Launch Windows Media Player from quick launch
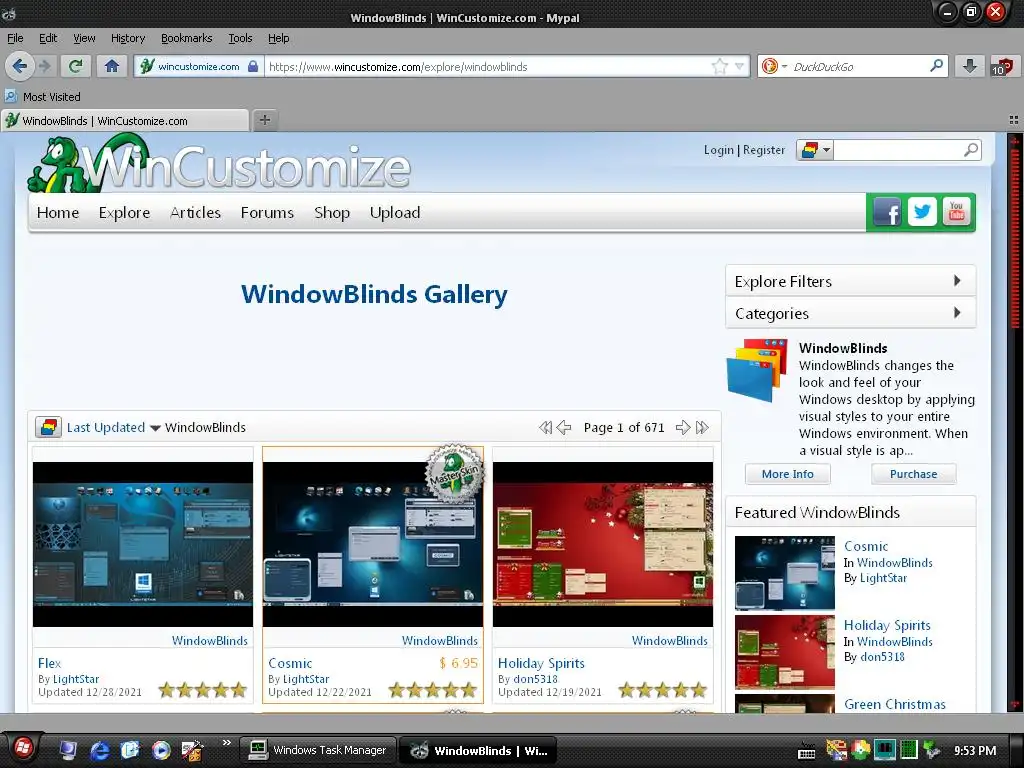 point(161,750)
